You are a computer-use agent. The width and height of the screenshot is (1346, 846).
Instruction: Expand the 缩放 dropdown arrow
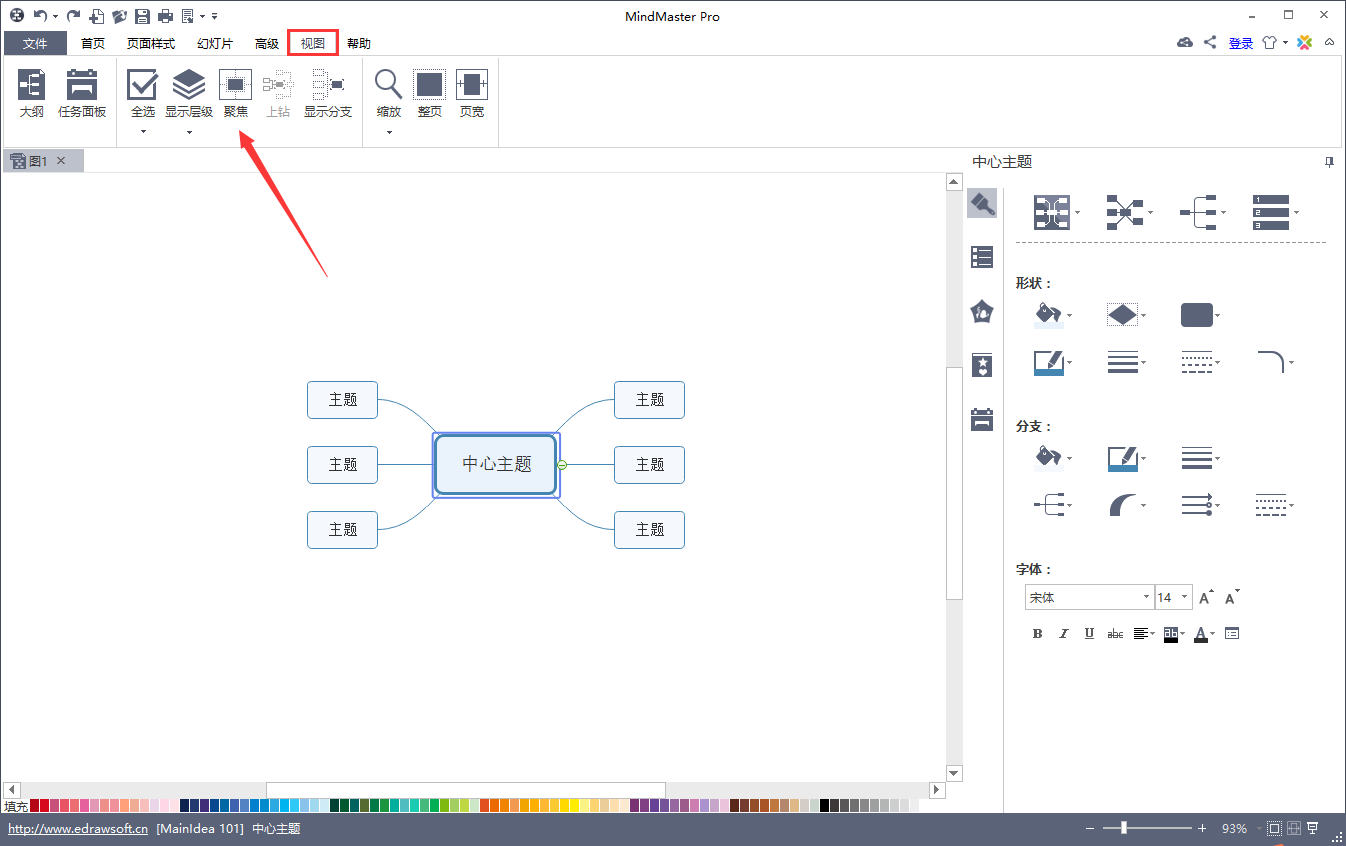coord(389,131)
